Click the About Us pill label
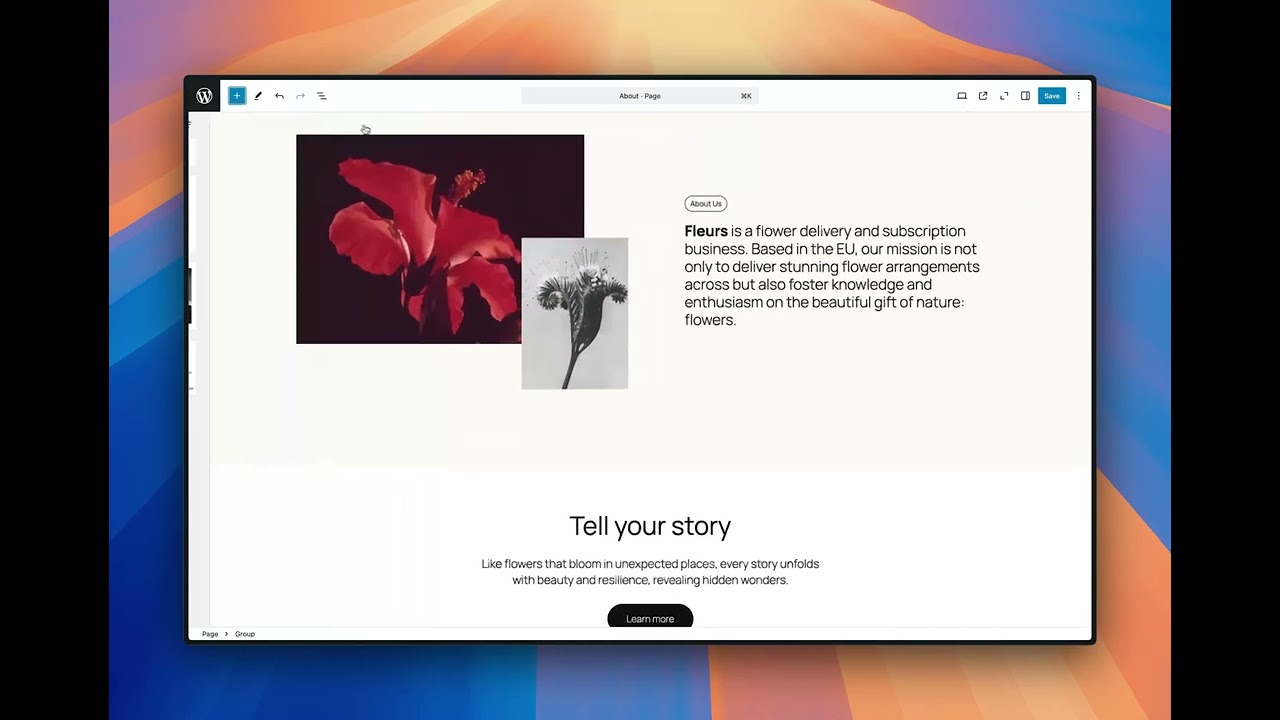1280x720 pixels. (x=706, y=204)
